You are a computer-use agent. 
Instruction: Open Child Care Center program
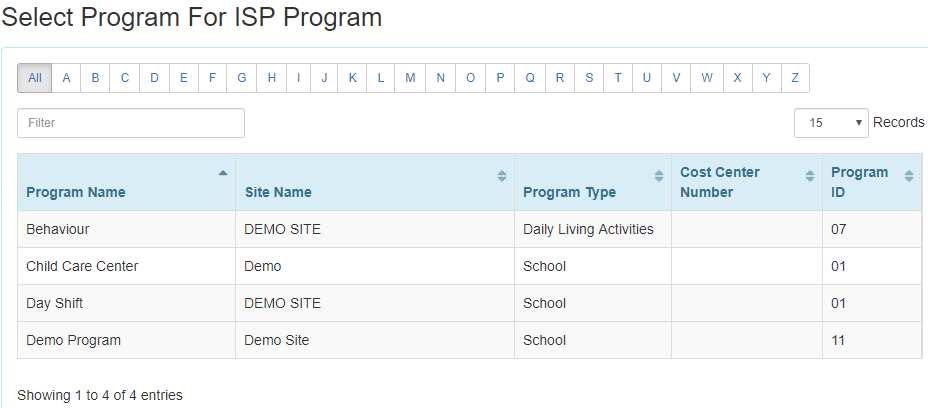469,266
